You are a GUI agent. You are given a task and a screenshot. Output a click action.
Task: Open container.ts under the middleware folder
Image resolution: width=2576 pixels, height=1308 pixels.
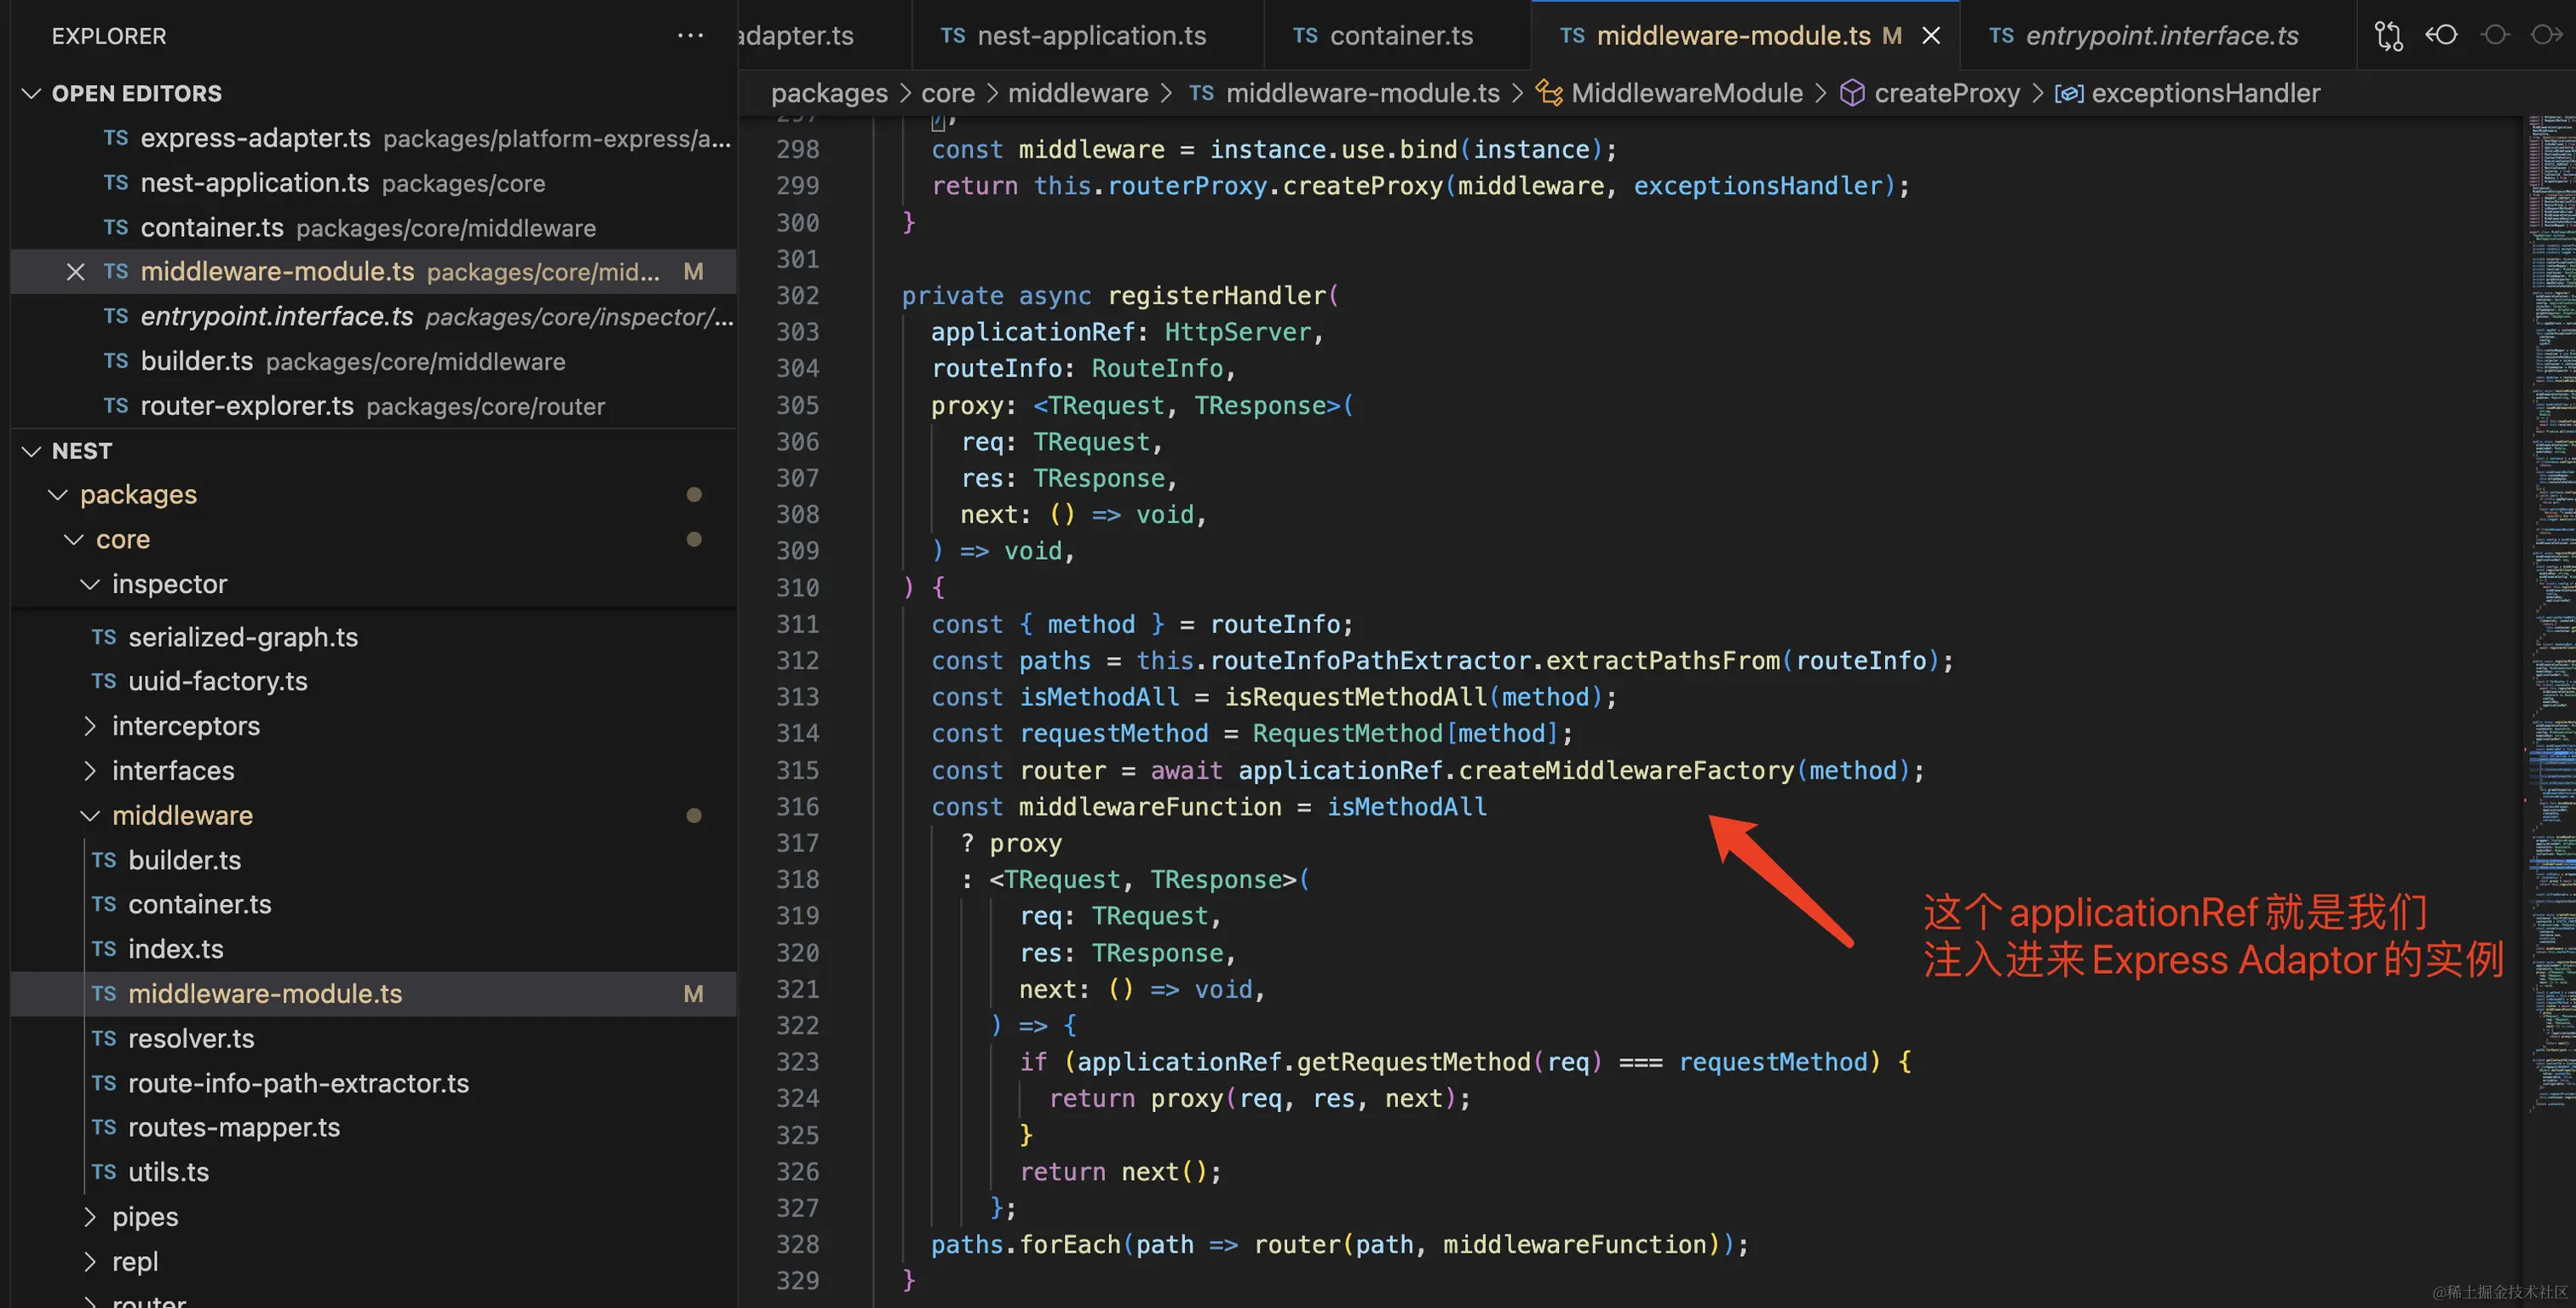374,904
